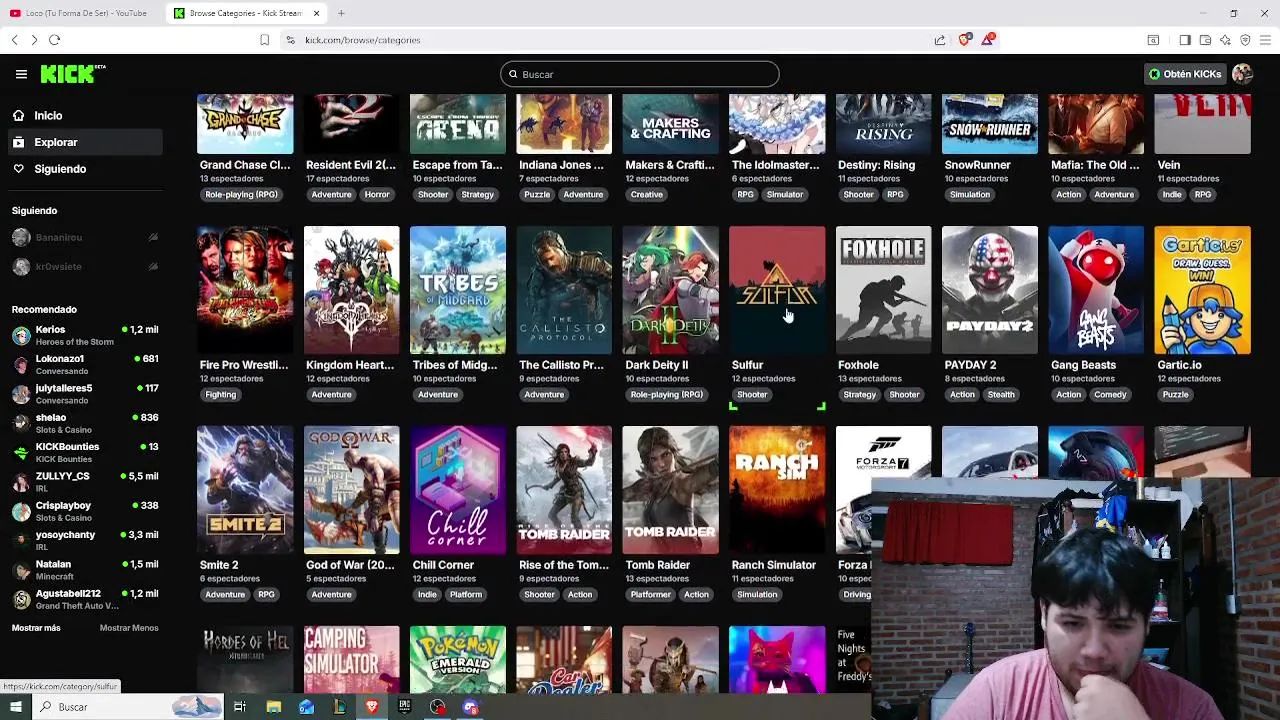Click Puzzle tag under Gartic.io
Screen dimensions: 1280x720
coord(1175,395)
